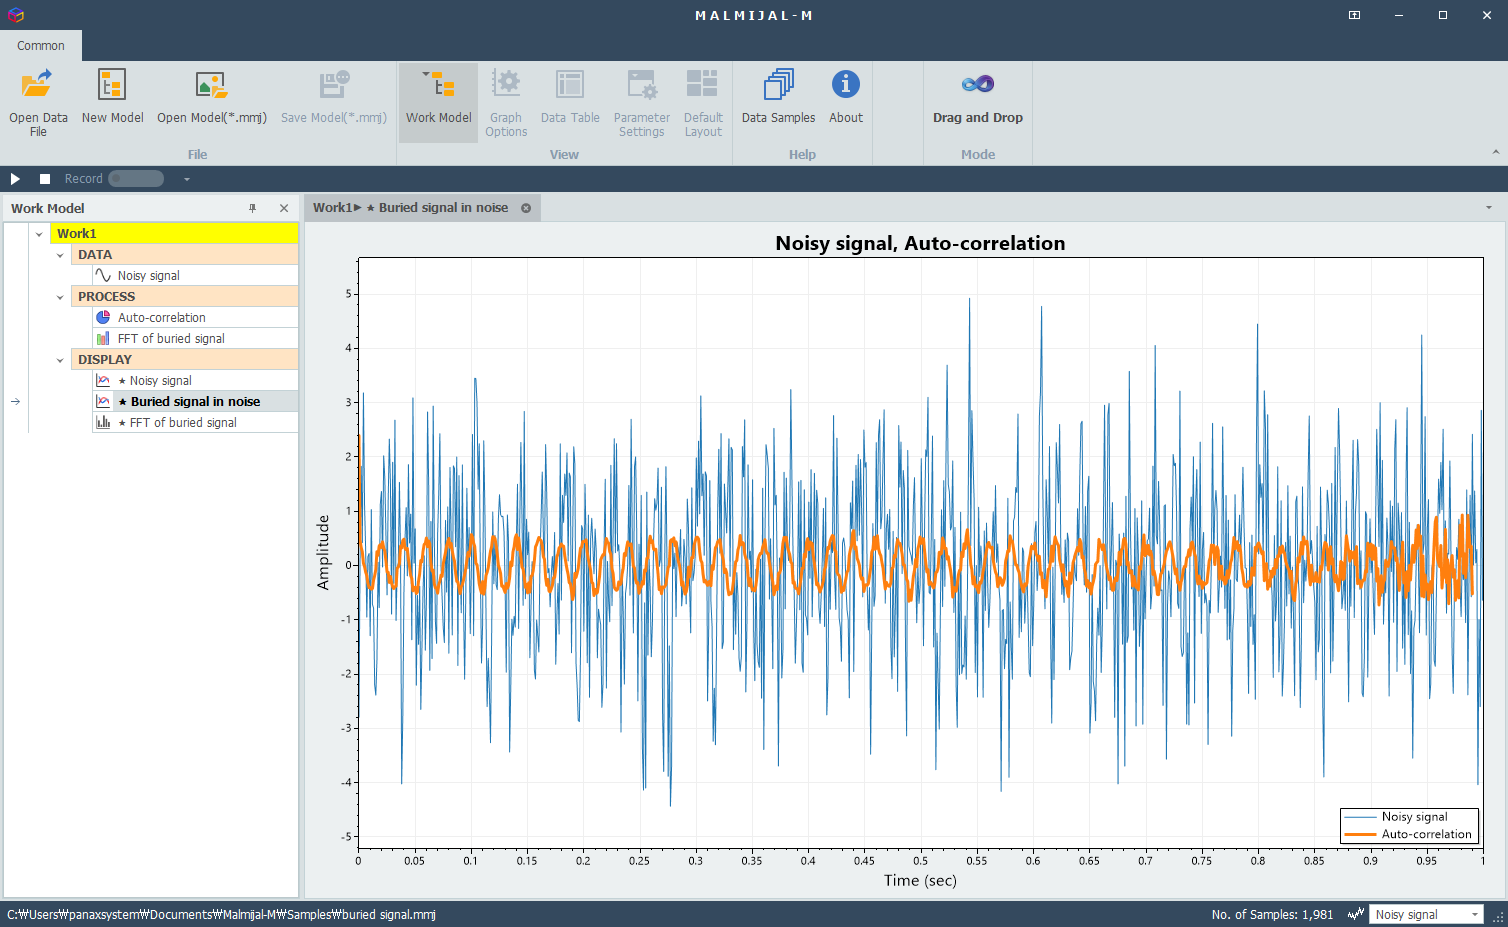
Task: Click the Amplitude axis label
Action: 323,552
